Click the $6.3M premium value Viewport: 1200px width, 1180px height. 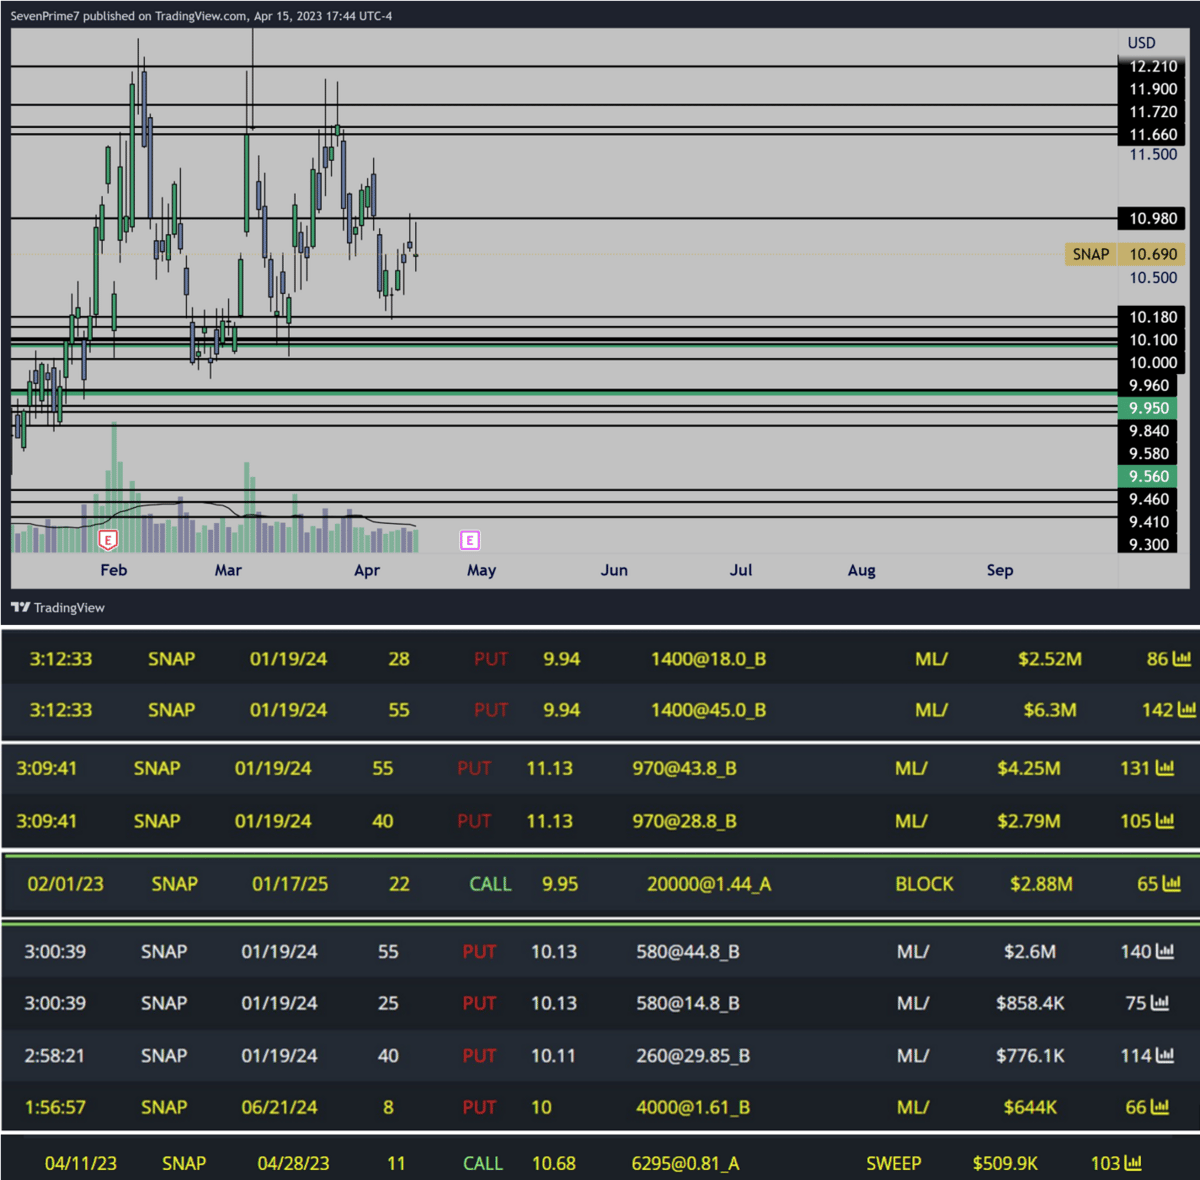coord(1050,710)
